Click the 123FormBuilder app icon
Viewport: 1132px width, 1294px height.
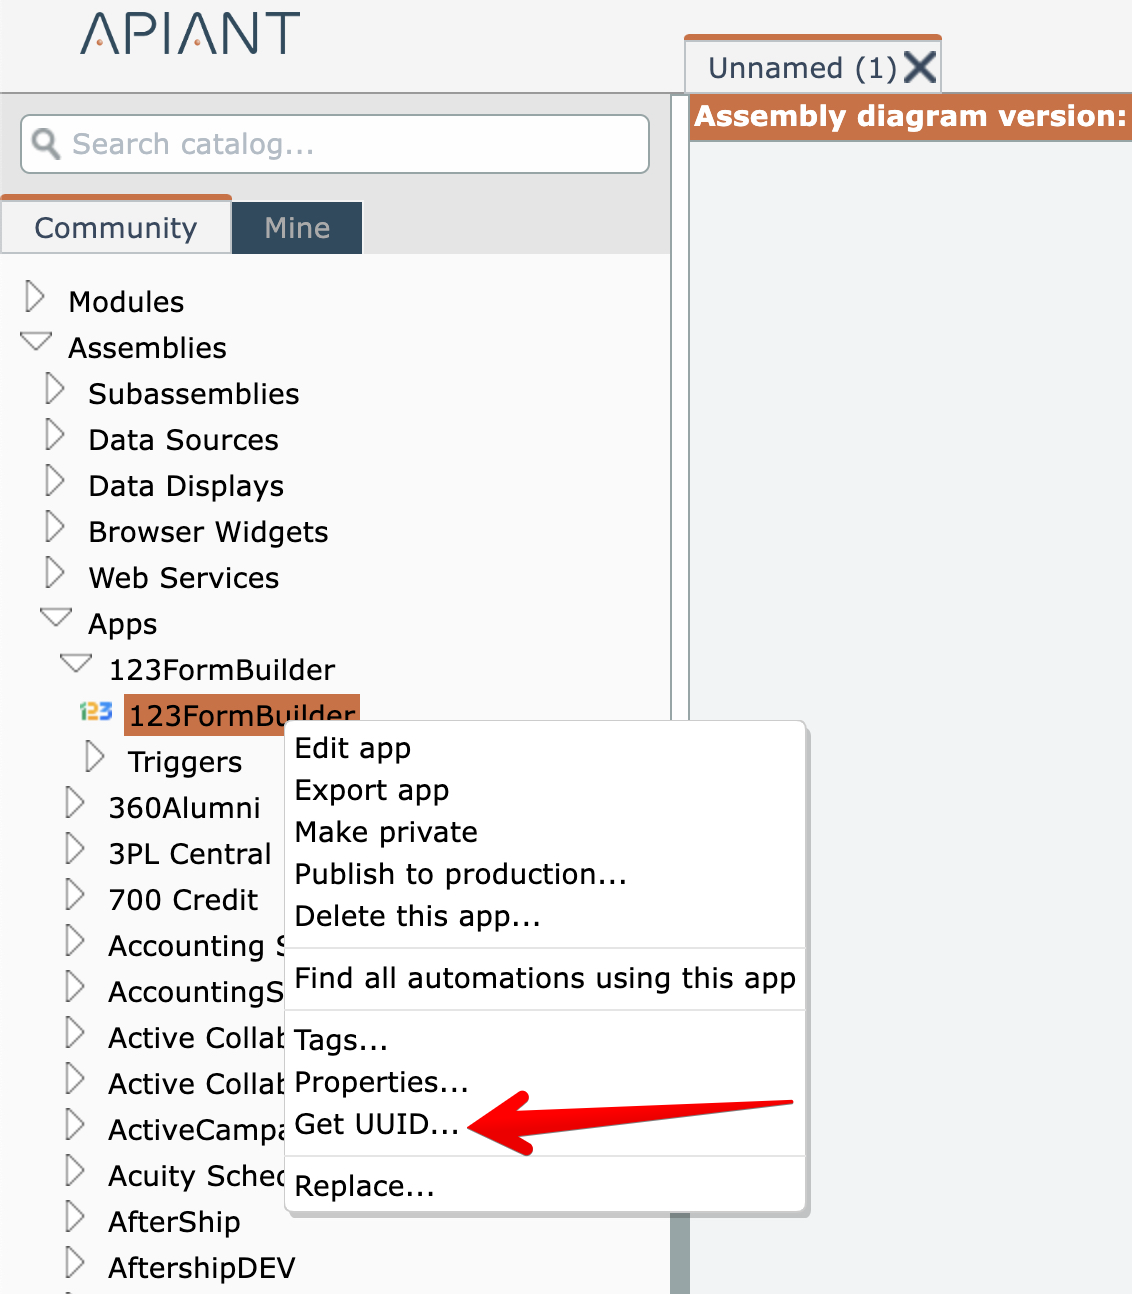pos(96,712)
